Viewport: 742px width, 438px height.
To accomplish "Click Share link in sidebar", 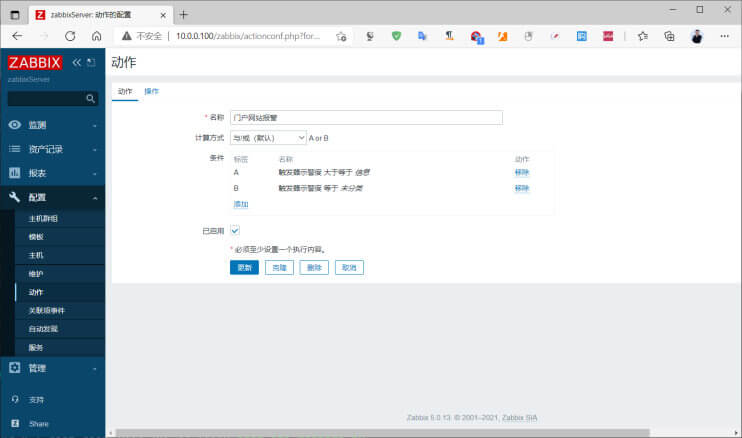I will (39, 424).
